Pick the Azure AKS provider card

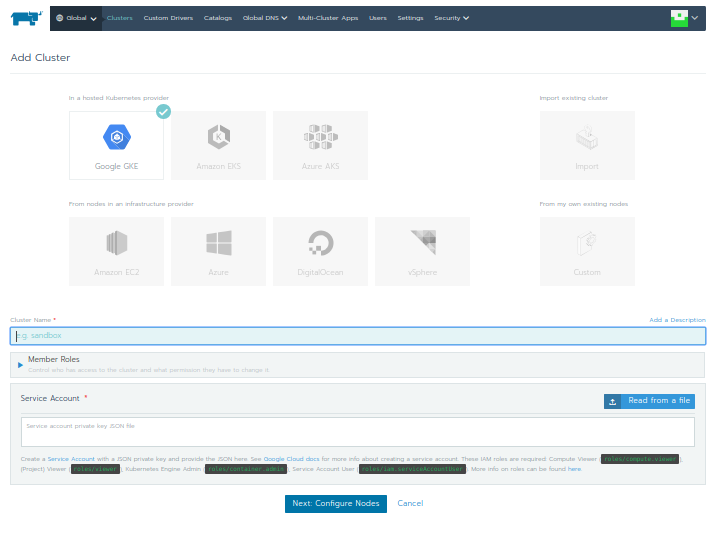[321, 146]
